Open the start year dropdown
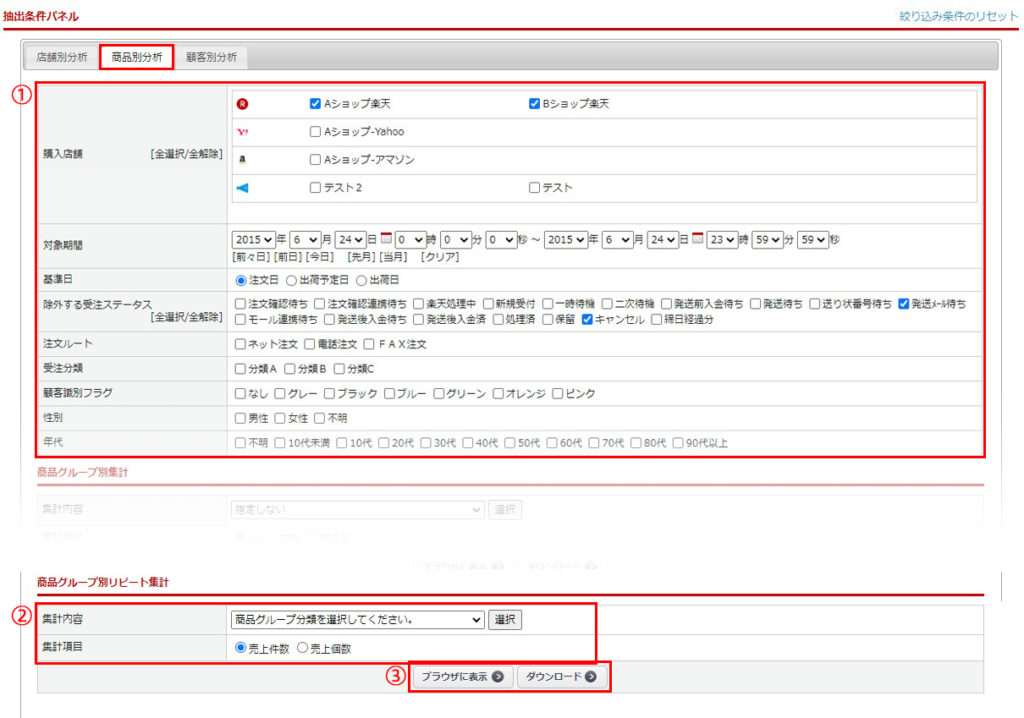1024x718 pixels. tap(253, 240)
